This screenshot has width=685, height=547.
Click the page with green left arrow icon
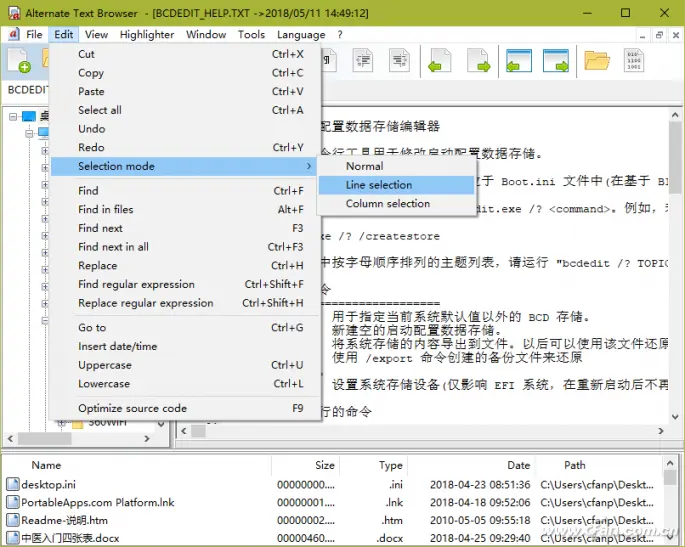(438, 62)
